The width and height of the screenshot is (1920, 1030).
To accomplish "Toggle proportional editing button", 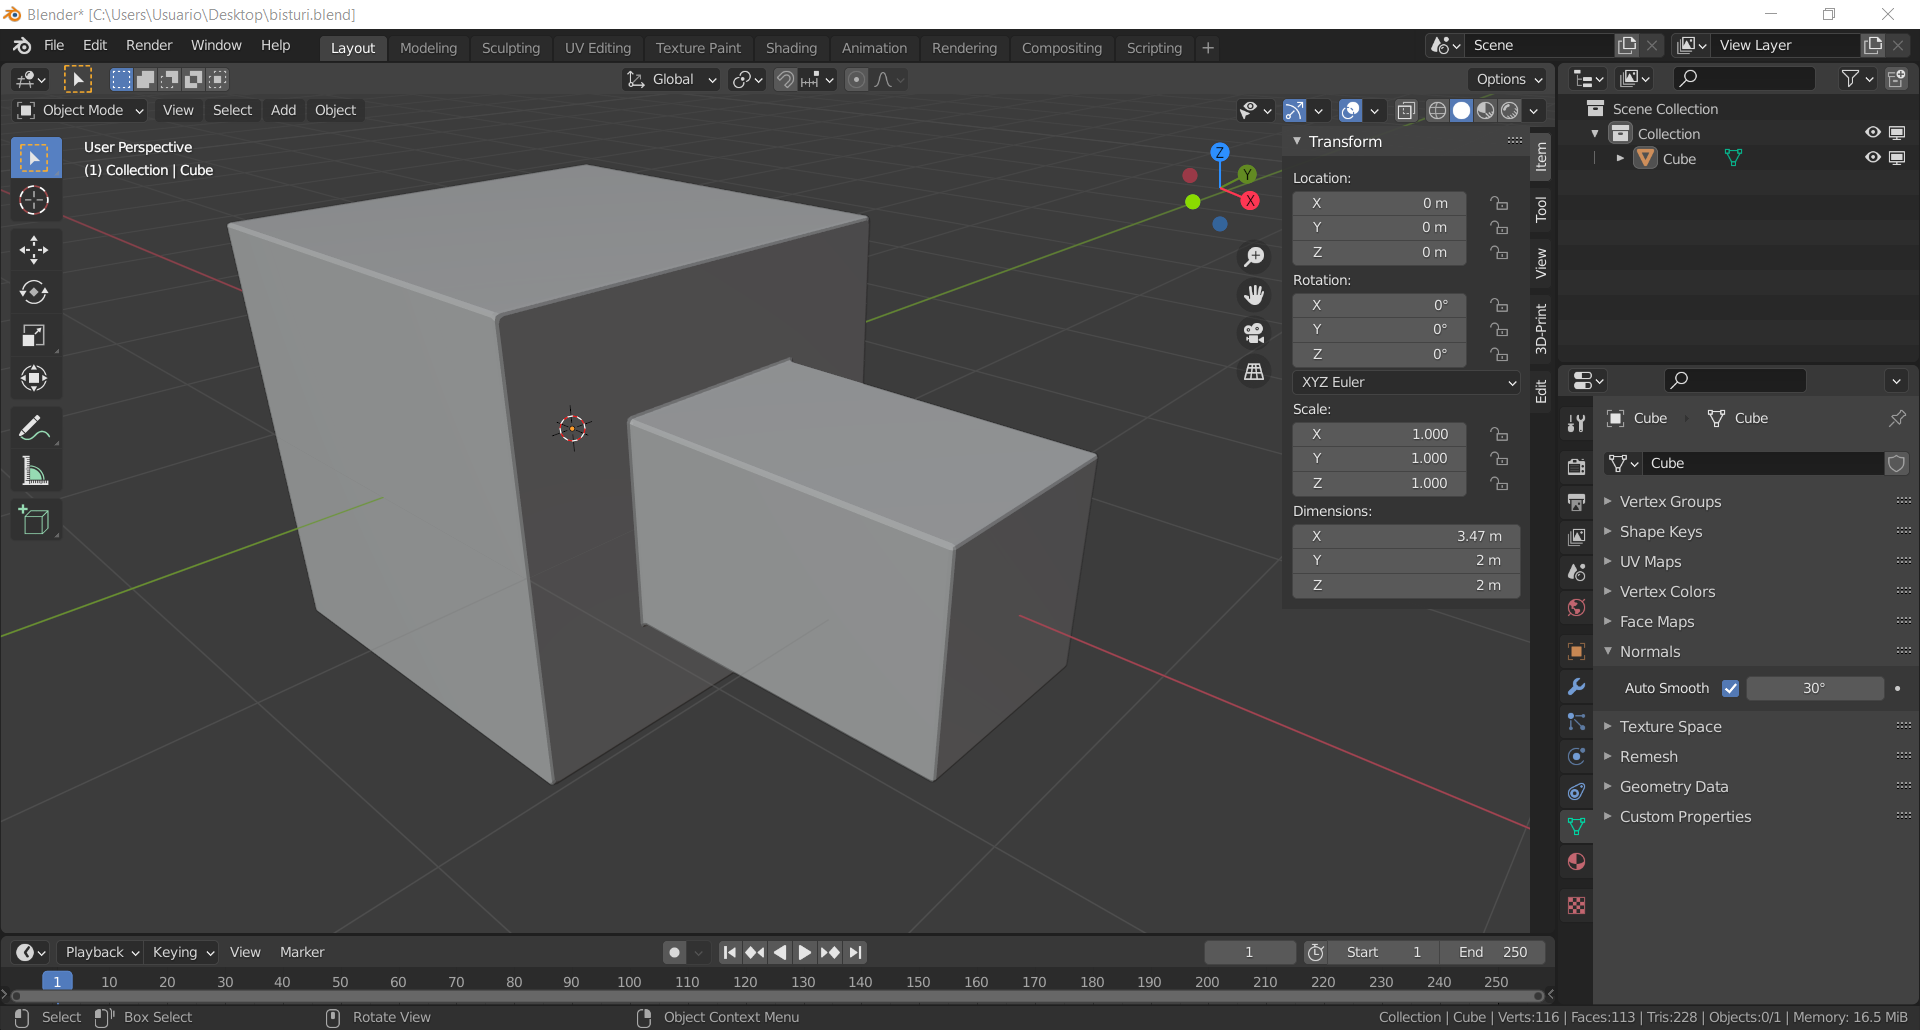I will point(856,80).
